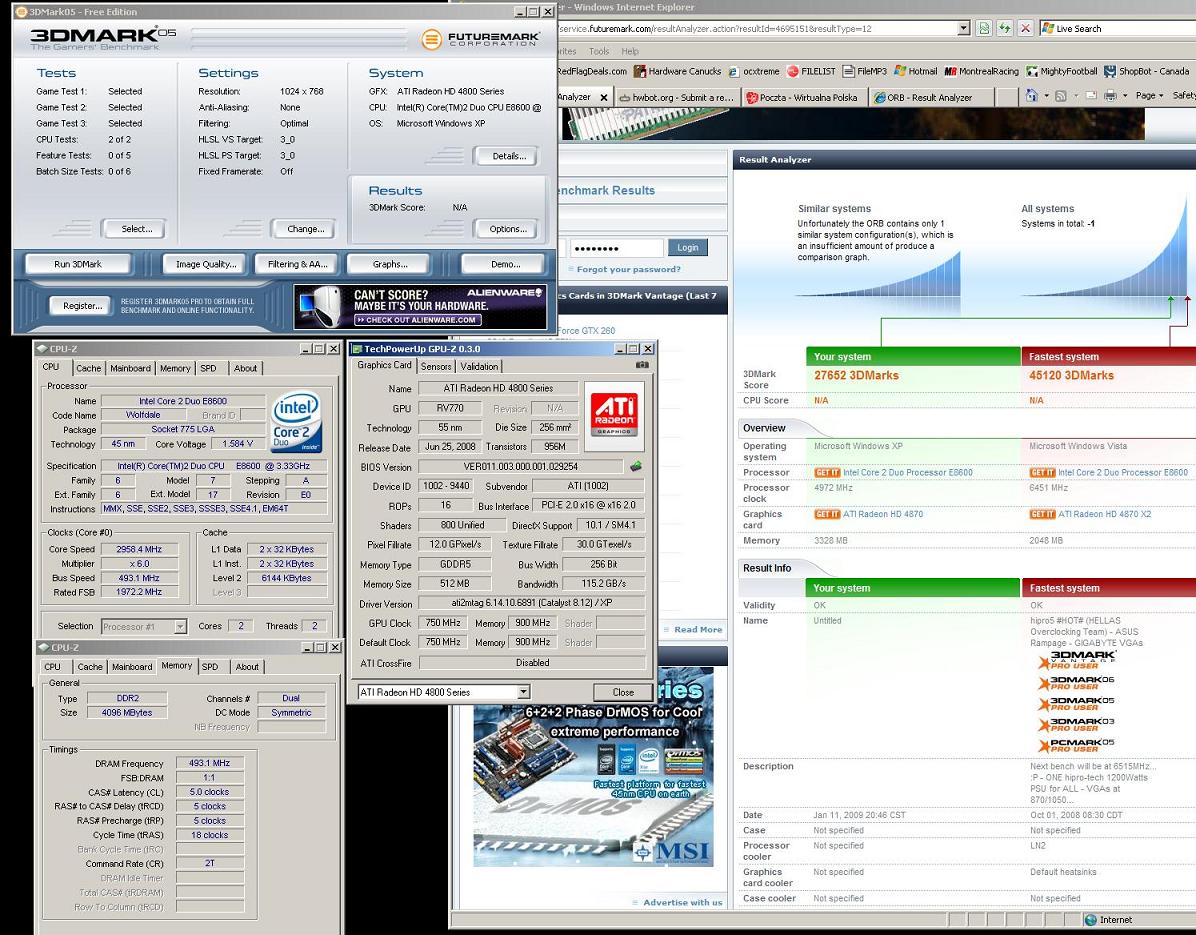Open the FileMP3 favorites bar link
1196x935 pixels.
[x=864, y=71]
